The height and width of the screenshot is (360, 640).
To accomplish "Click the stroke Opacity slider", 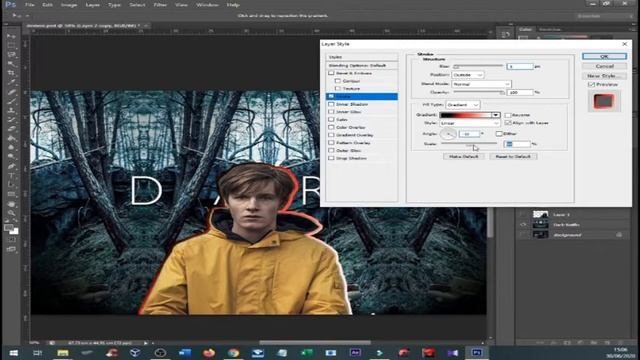I will click(478, 92).
